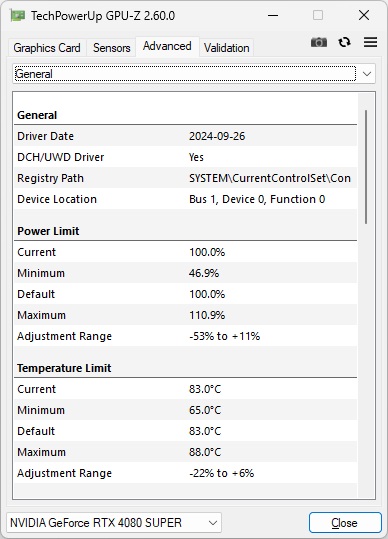Viewport: 388px width, 539px height.
Task: Minimize the GPU-Z window
Action: coord(273,15)
